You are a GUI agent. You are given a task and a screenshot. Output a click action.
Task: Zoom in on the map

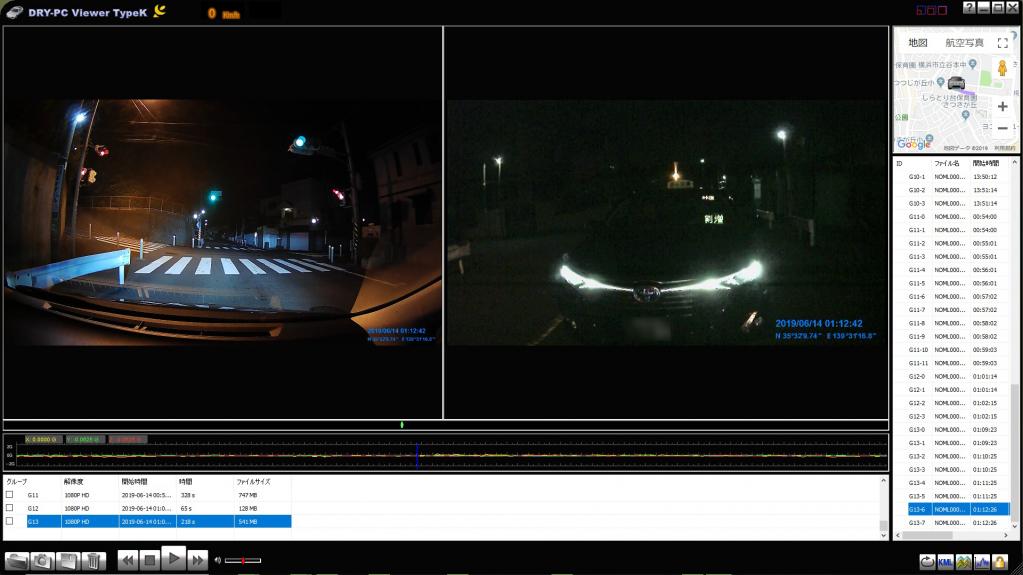click(x=1003, y=106)
